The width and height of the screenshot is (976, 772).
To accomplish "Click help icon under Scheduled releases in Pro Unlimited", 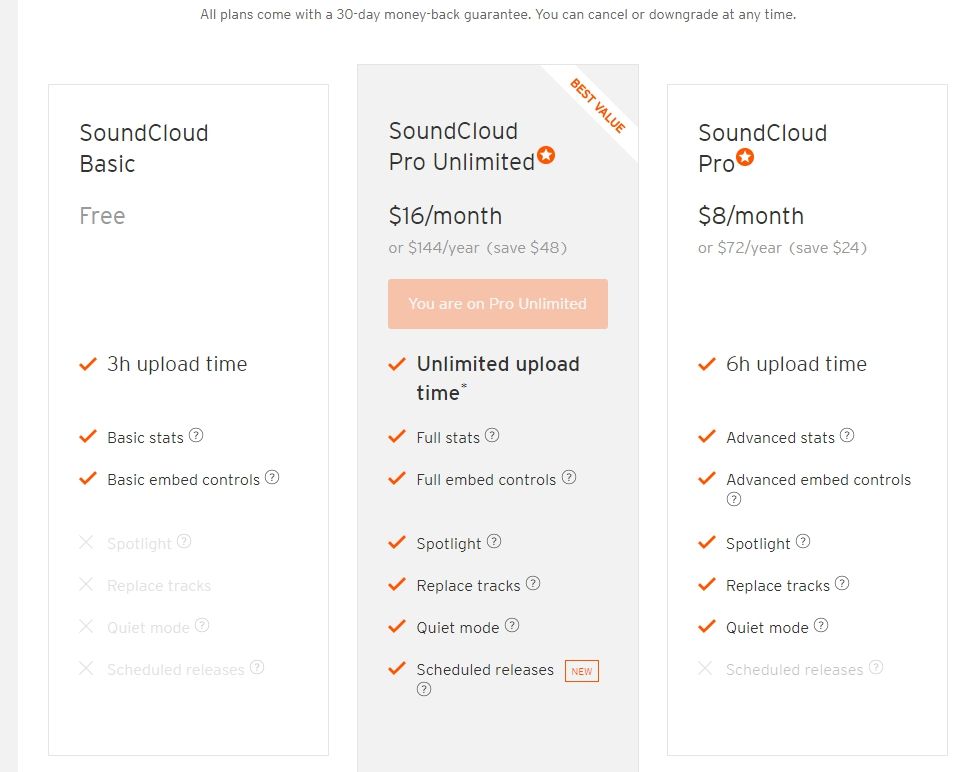I will (x=424, y=689).
